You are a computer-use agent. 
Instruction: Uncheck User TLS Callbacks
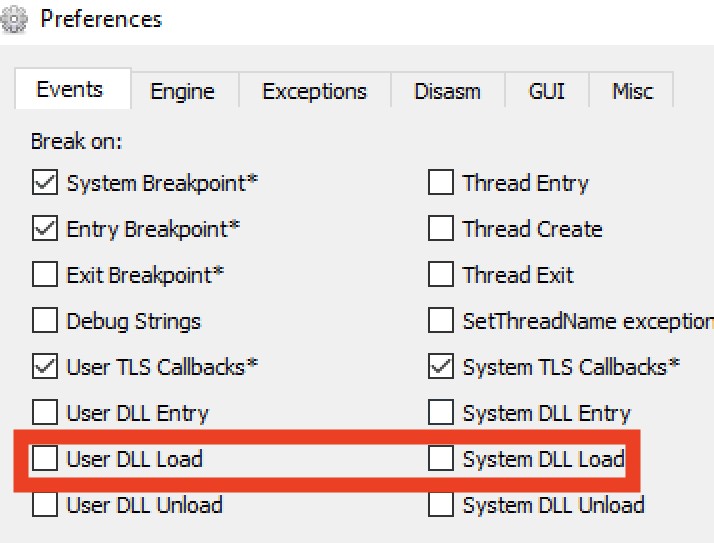(45, 367)
